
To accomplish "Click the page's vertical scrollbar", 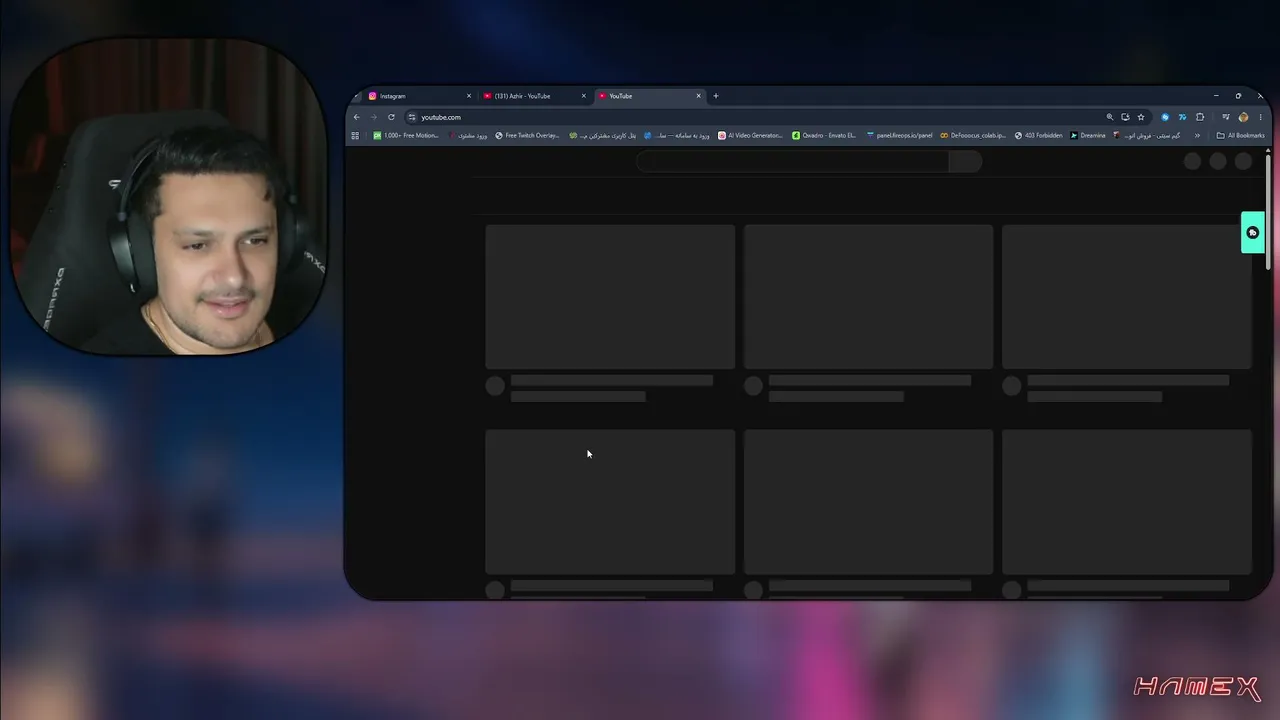I will 1268,210.
